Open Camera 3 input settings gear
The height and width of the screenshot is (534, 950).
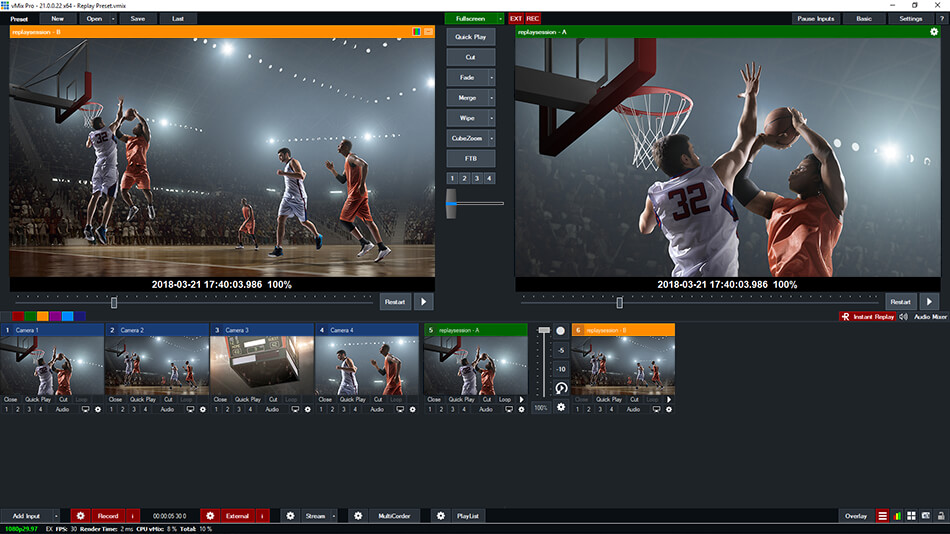pos(308,410)
